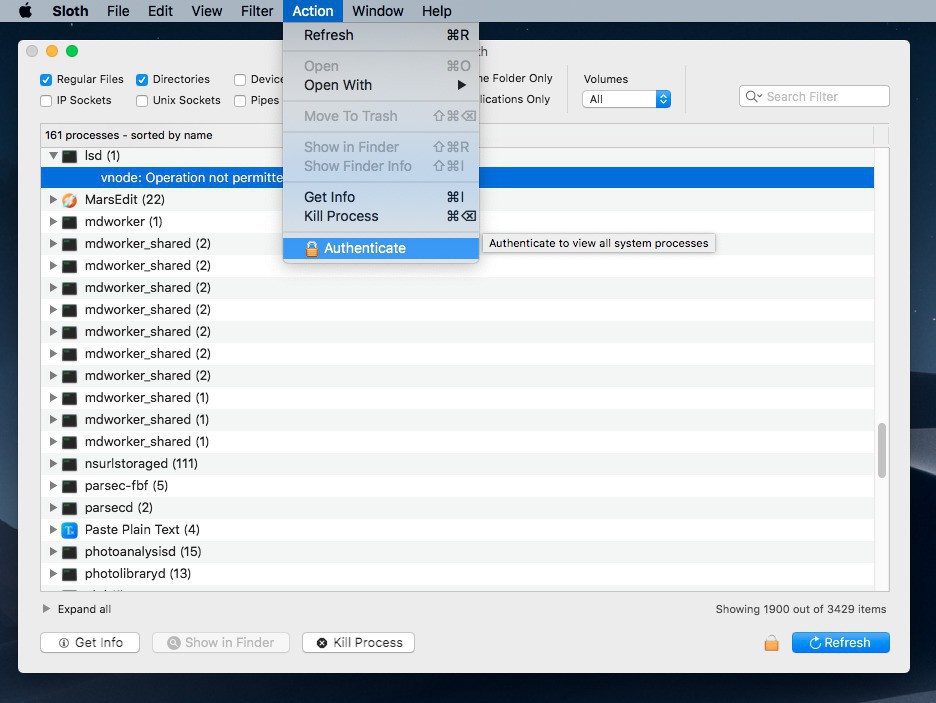
Task: Click the MarsEdit app icon
Action: click(70, 200)
